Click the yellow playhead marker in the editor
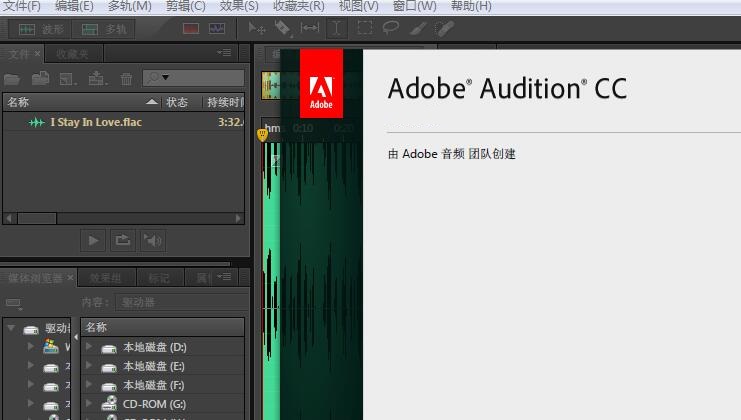The width and height of the screenshot is (741, 420). (262, 135)
